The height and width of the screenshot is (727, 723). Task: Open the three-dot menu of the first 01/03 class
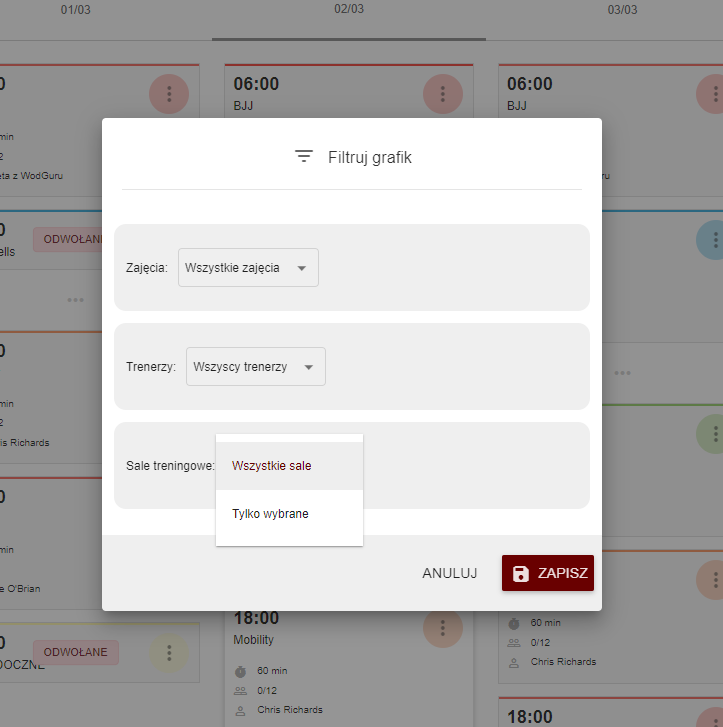(x=169, y=94)
